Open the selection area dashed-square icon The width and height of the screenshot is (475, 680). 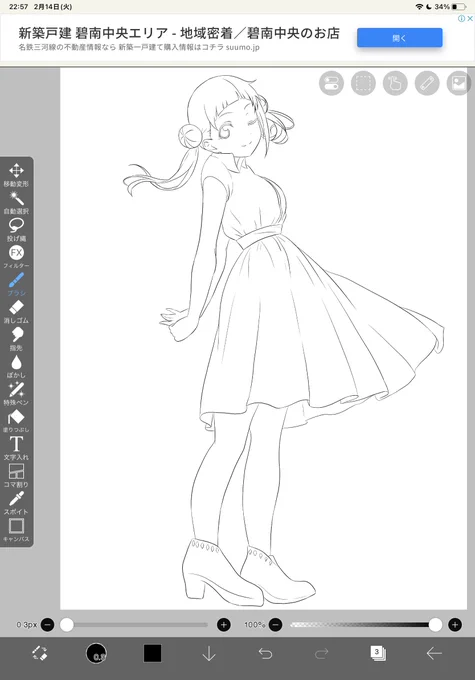coord(363,83)
